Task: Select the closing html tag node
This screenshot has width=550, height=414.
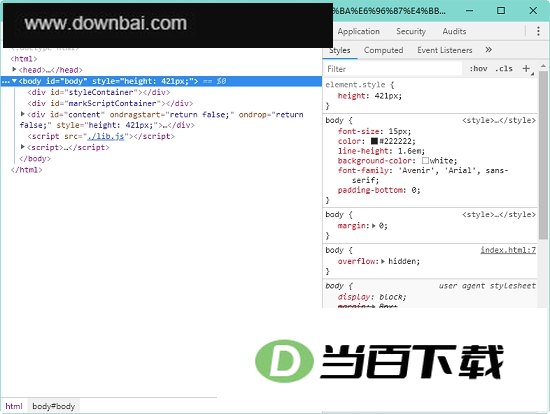Action: [27, 170]
